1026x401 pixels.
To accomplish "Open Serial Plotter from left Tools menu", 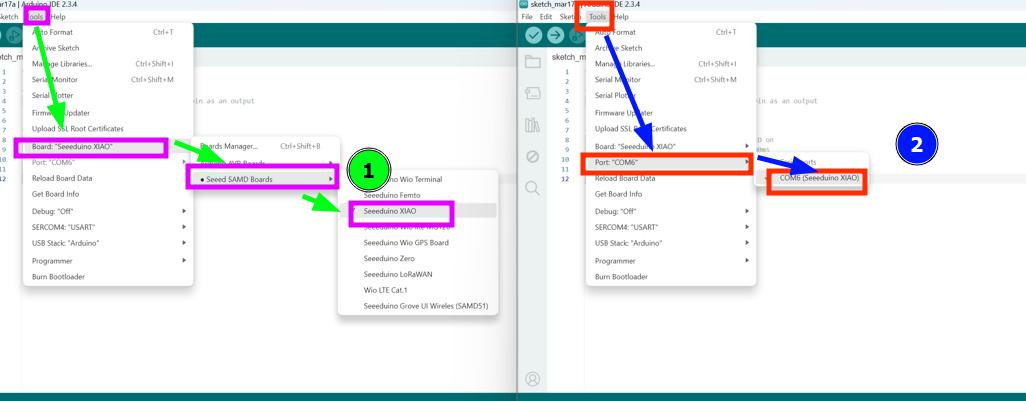I will [108, 96].
